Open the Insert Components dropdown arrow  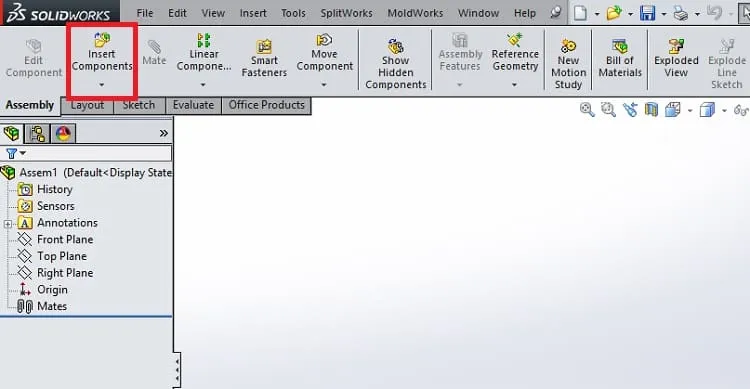point(101,85)
